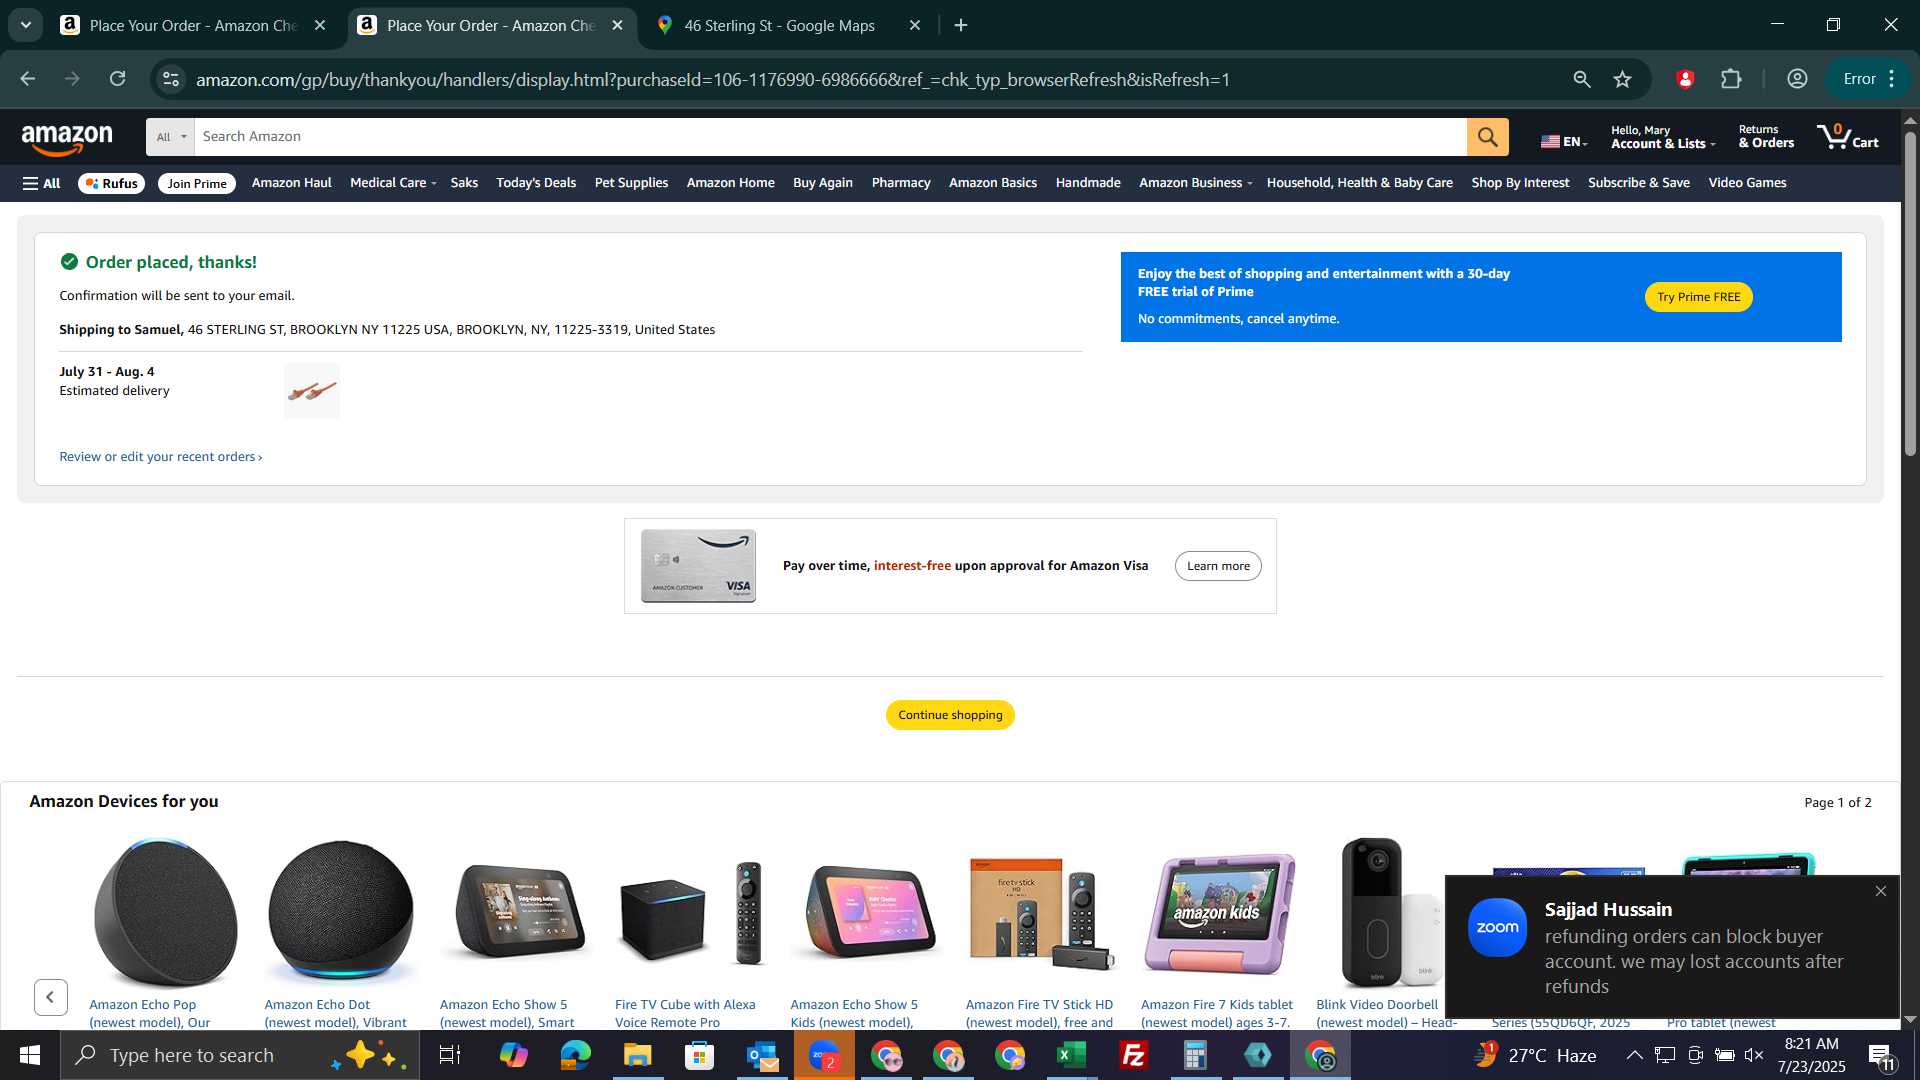Screen dimensions: 1920x1080
Task: Open Pet Supplies in the nav bar
Action: [631, 183]
